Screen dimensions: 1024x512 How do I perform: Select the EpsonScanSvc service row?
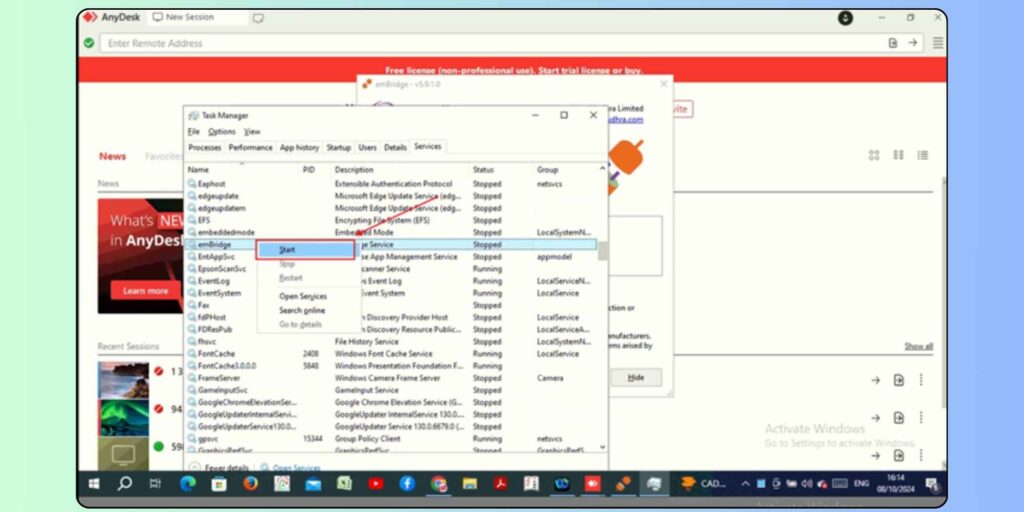(x=391, y=268)
